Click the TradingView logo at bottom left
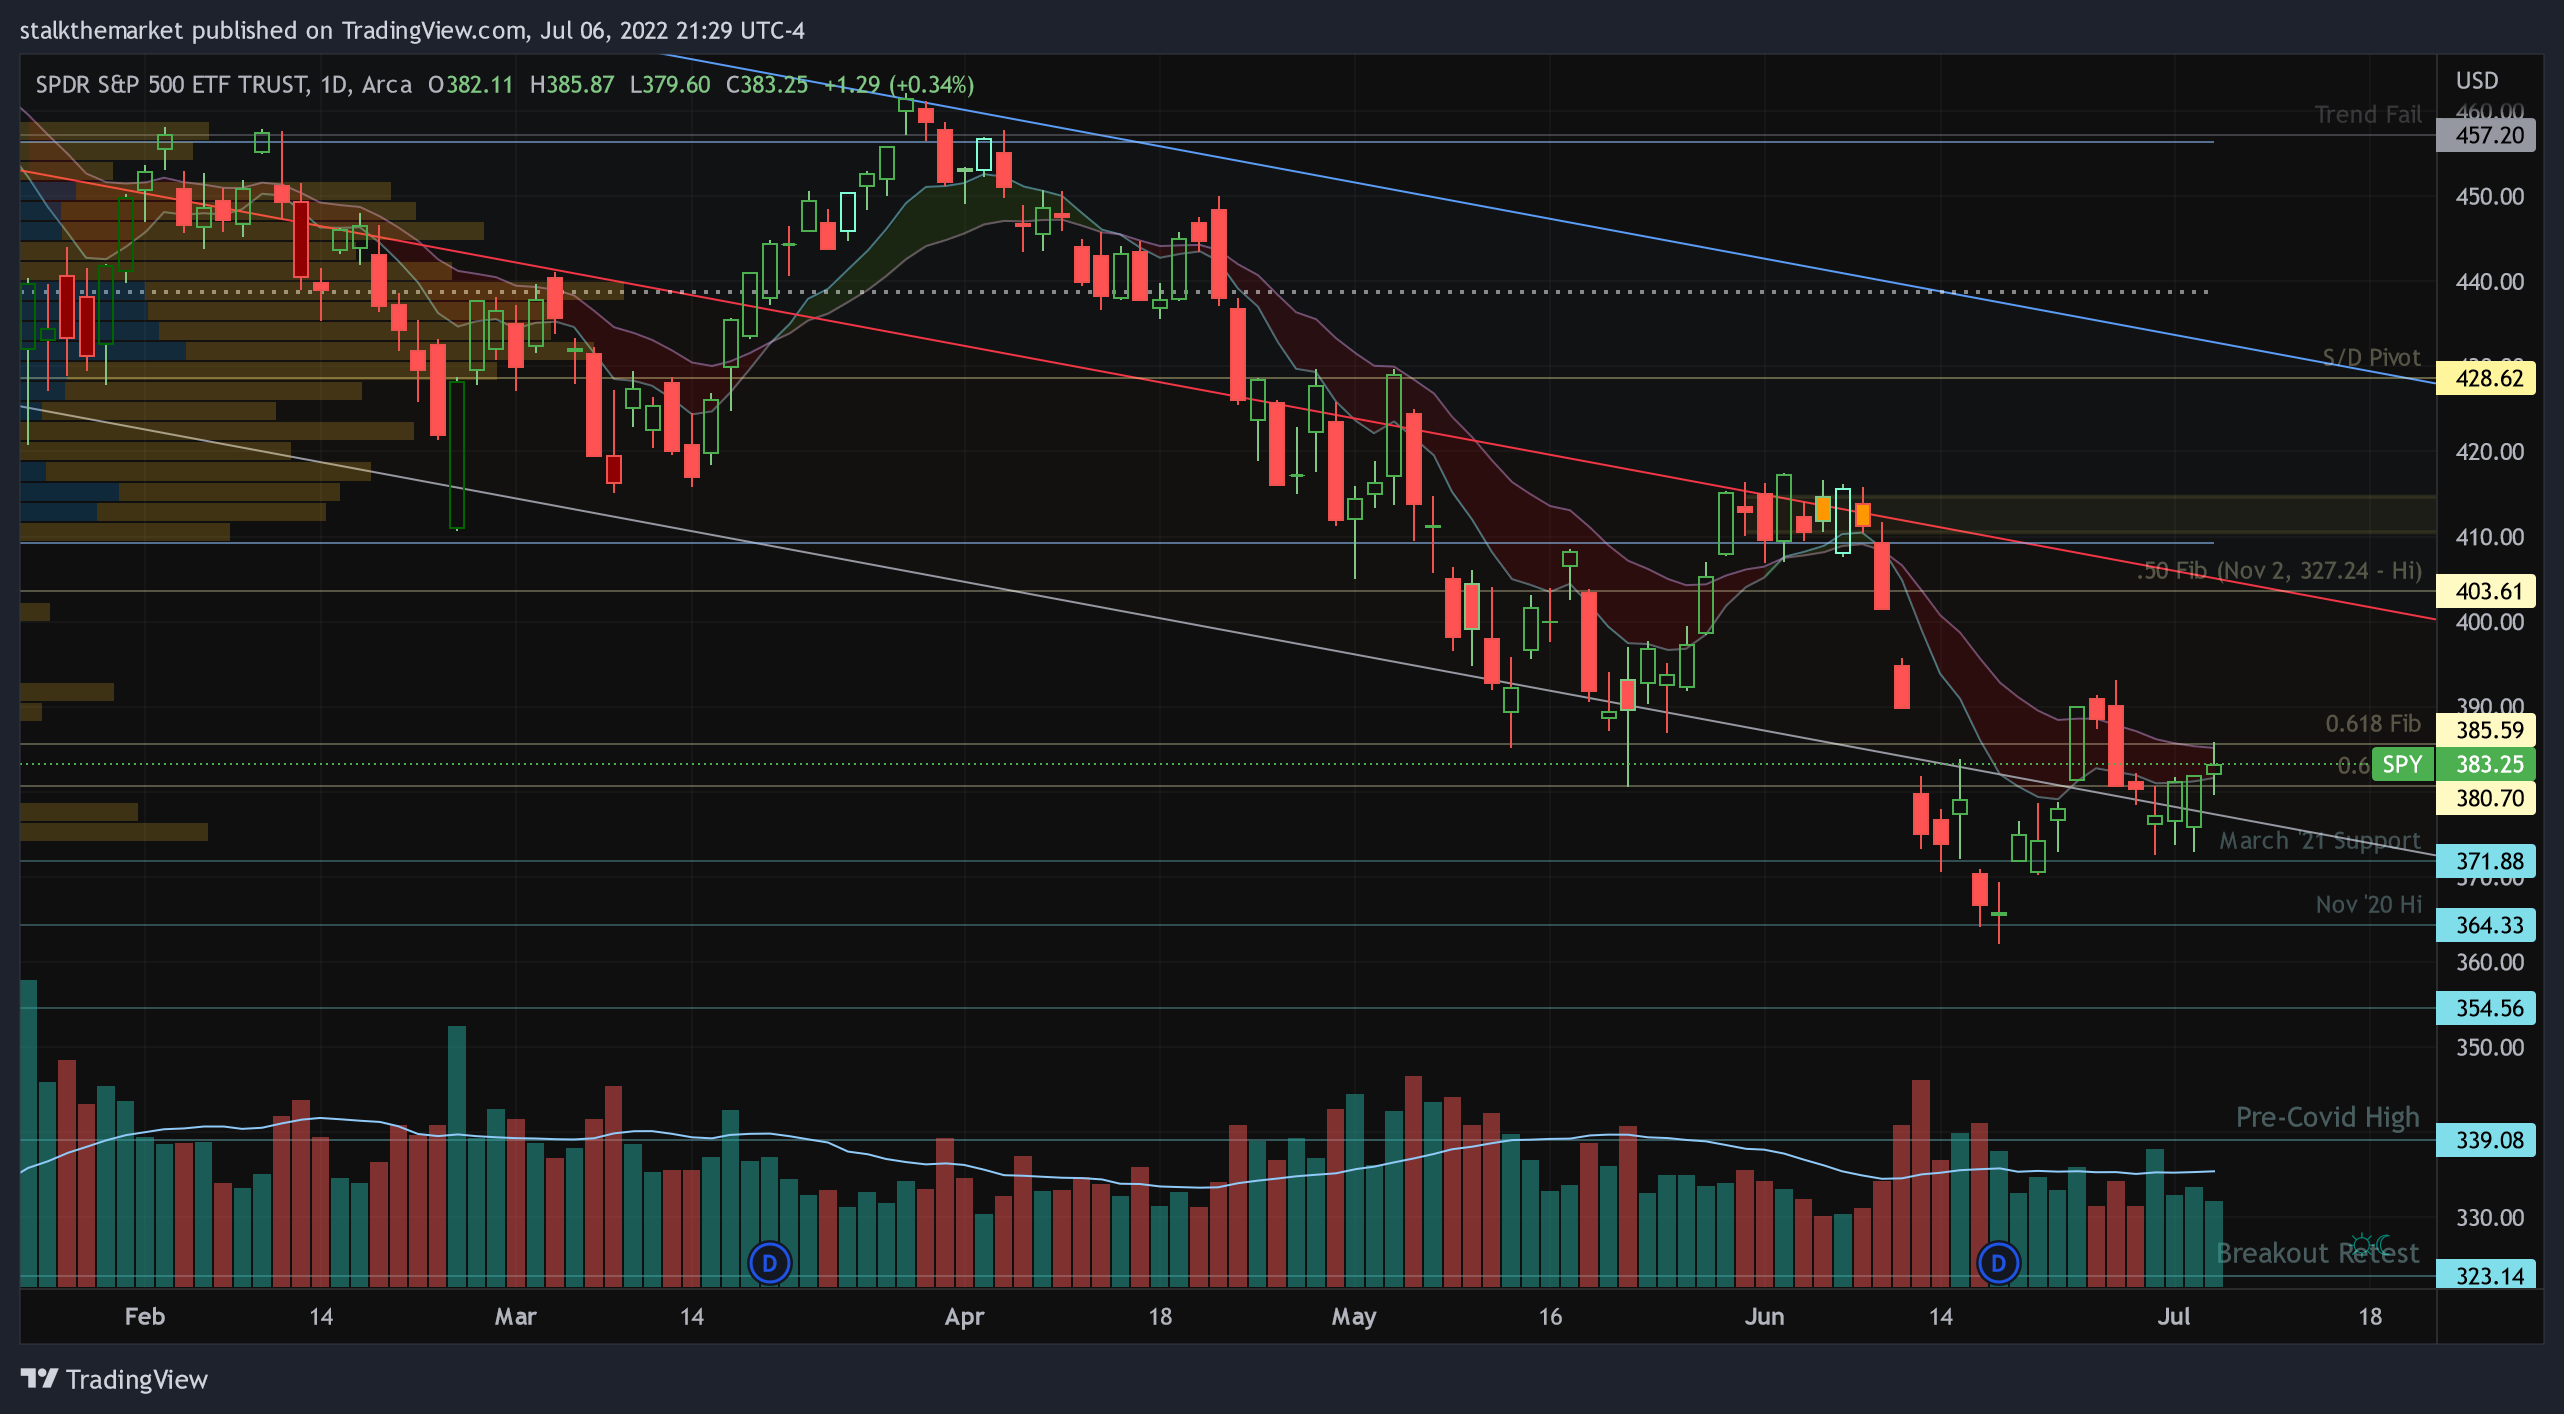Image resolution: width=2564 pixels, height=1414 pixels. (114, 1379)
